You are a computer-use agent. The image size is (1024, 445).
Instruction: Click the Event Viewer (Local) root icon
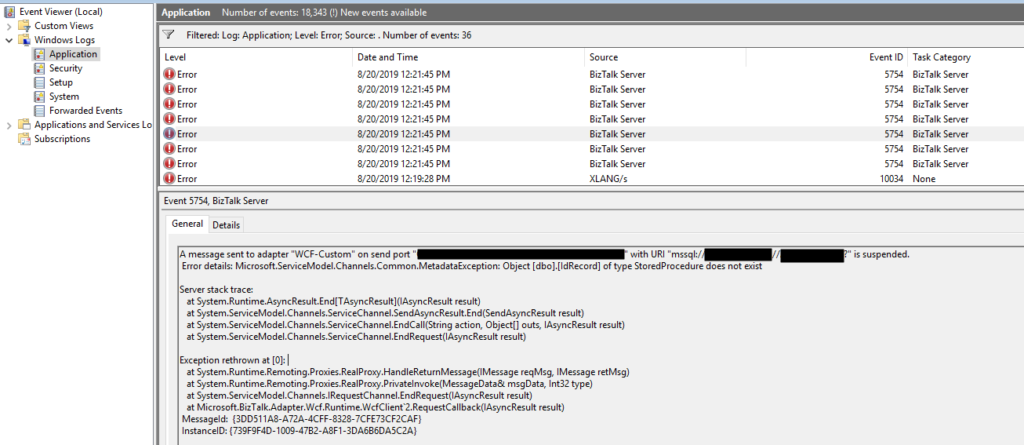(10, 11)
